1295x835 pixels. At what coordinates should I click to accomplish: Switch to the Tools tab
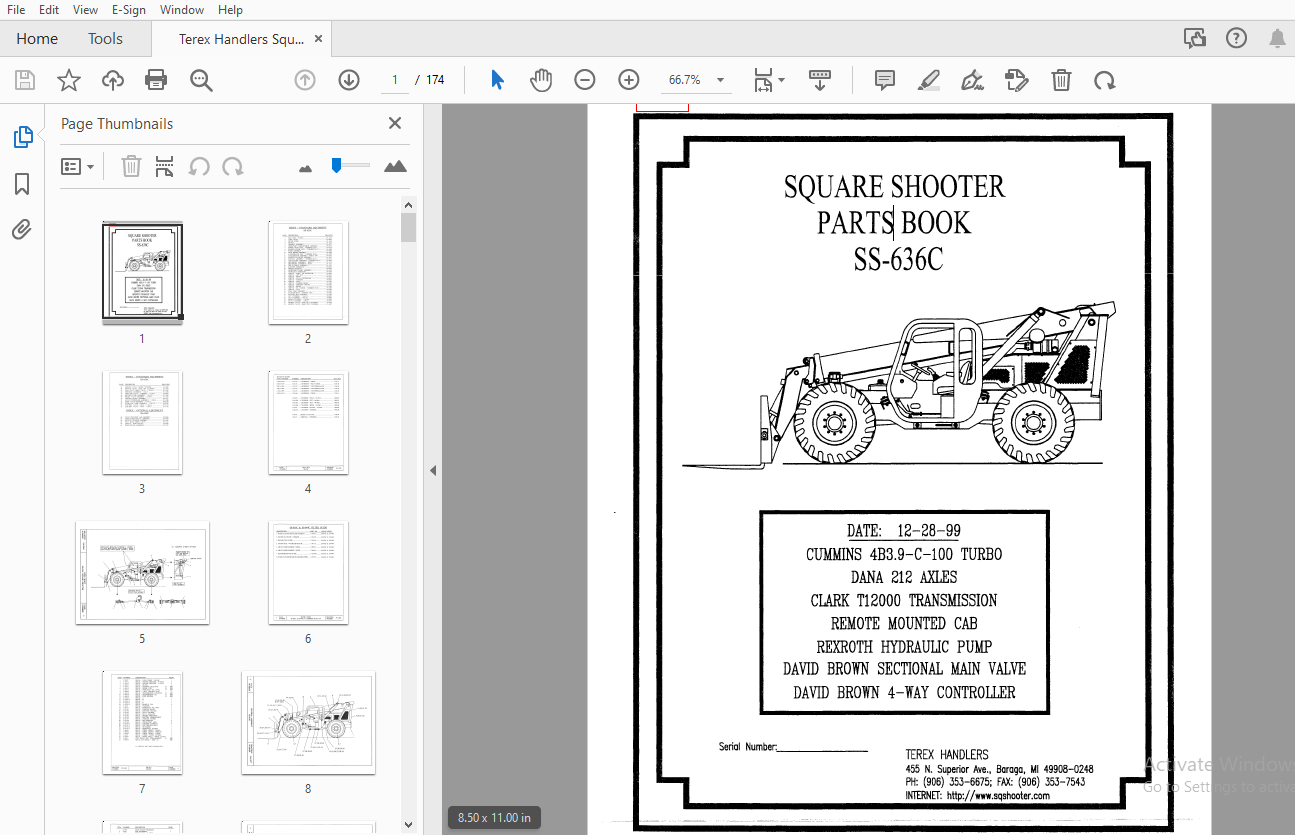(105, 39)
